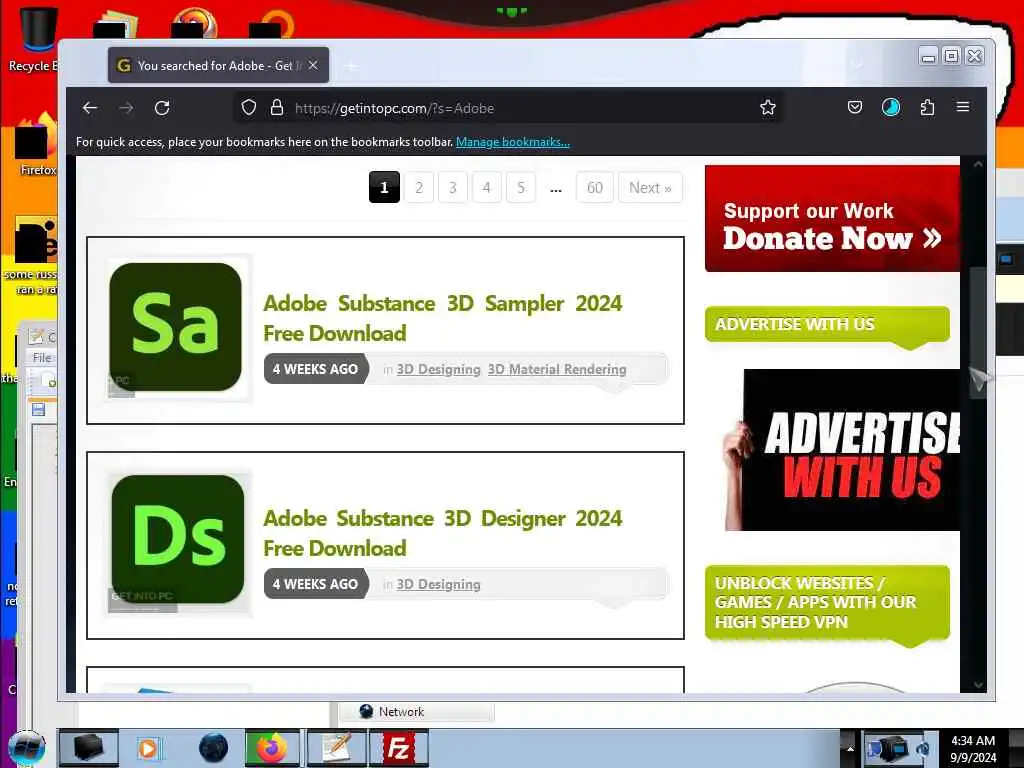Image resolution: width=1024 pixels, height=768 pixels.
Task: Click the Next » pagination button
Action: click(650, 187)
